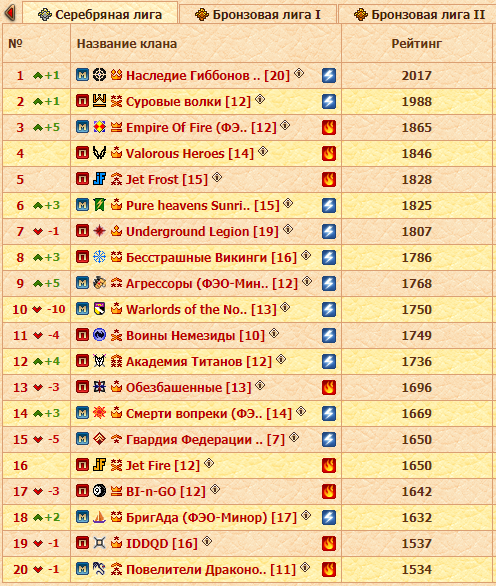Click snowflake emblem of Бесстрашные Викинги
The image size is (496, 586).
point(99,257)
